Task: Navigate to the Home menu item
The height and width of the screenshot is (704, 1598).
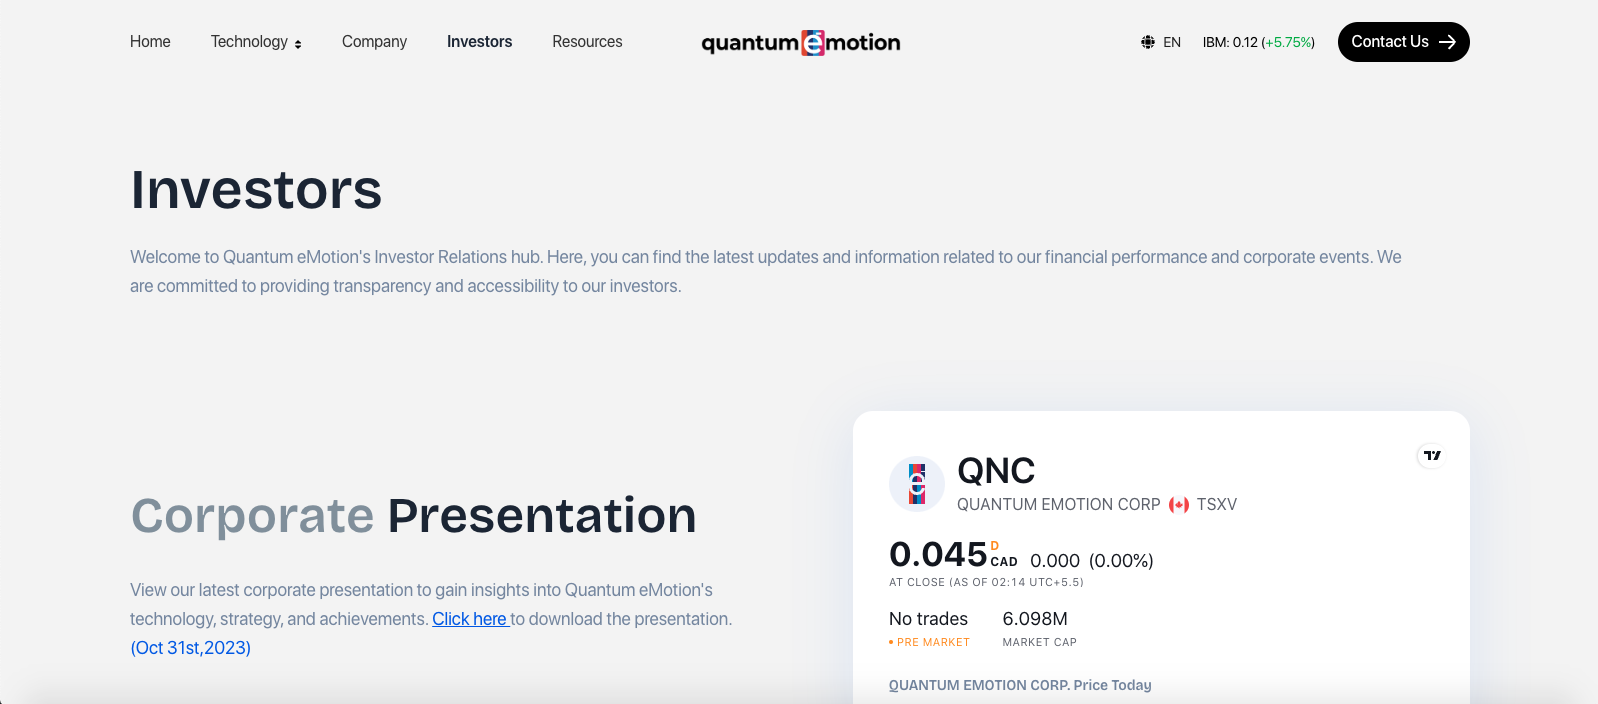Action: 150,42
